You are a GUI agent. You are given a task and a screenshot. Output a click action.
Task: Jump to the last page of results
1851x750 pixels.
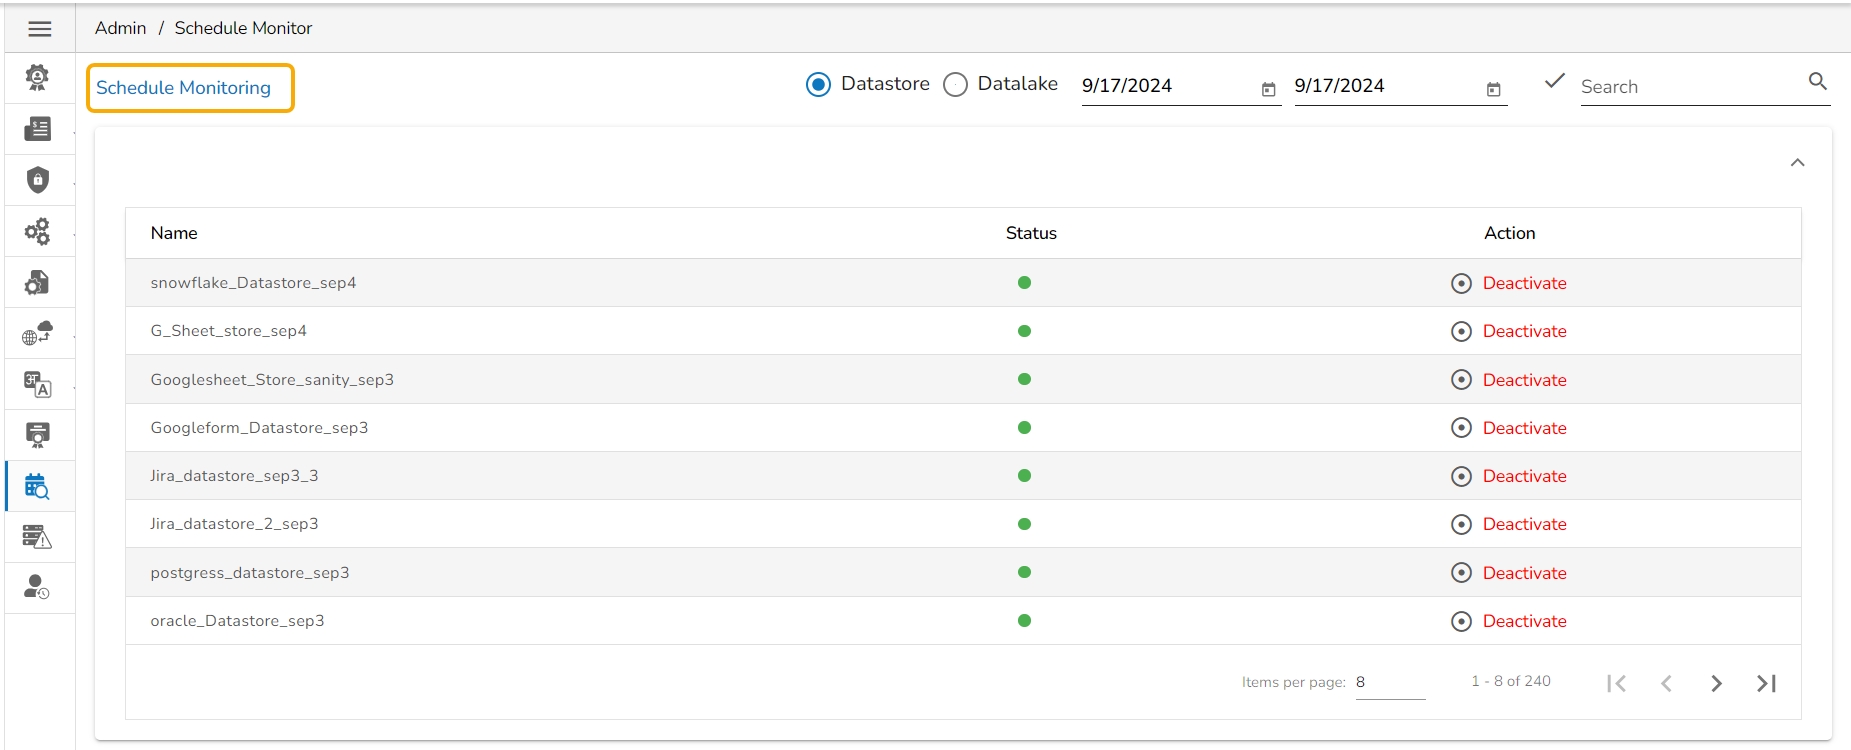1766,683
